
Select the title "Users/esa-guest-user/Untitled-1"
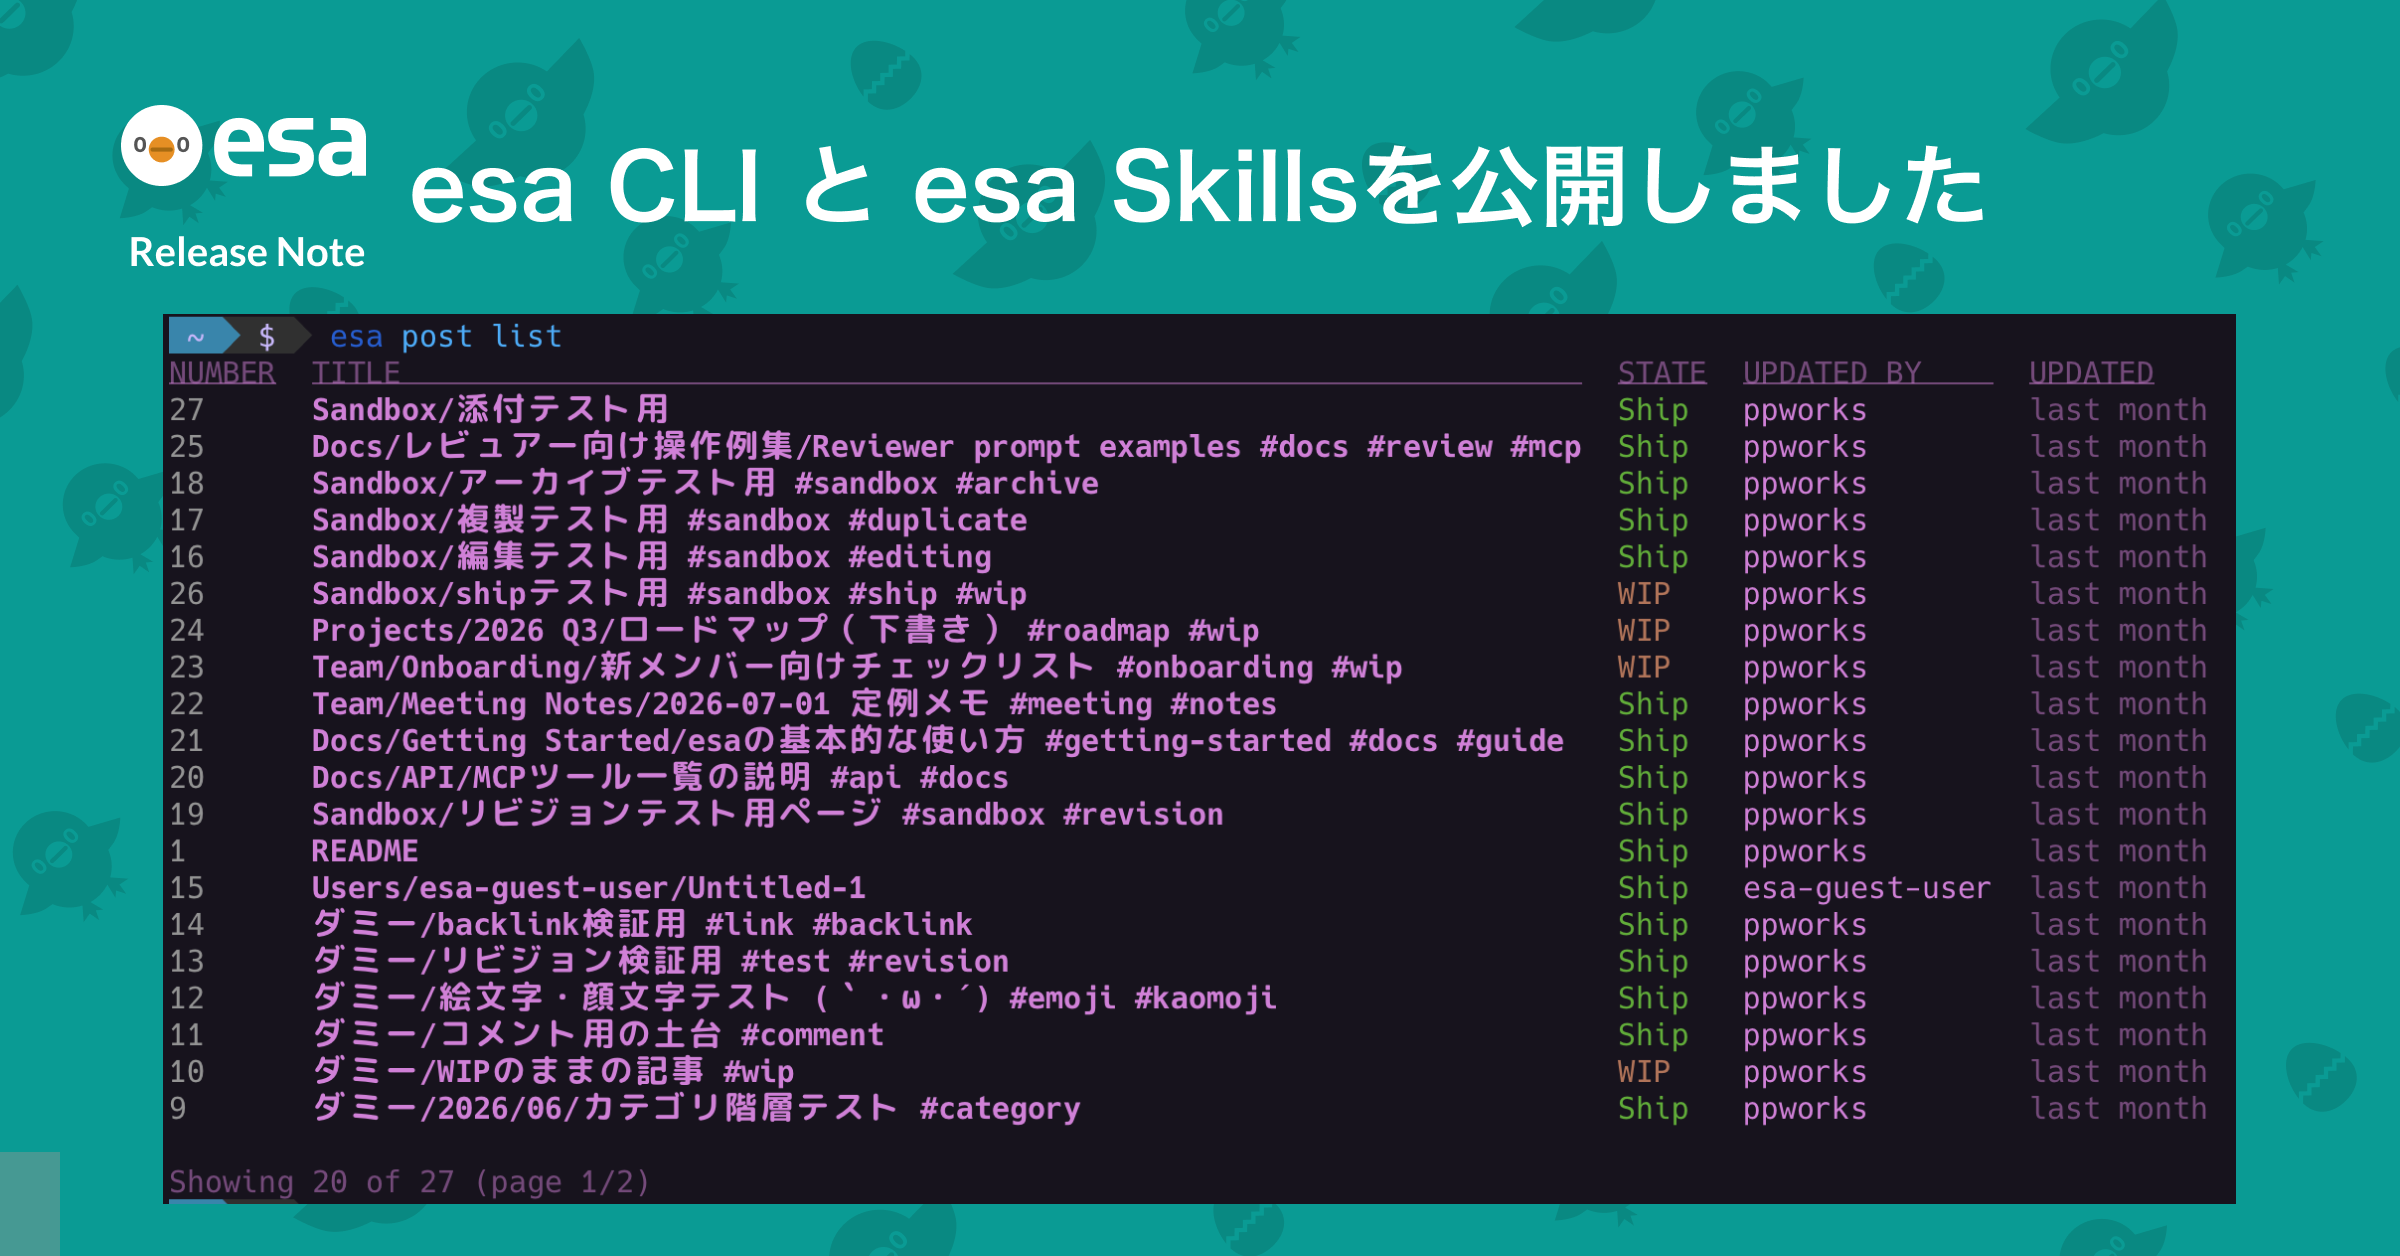pos(589,888)
